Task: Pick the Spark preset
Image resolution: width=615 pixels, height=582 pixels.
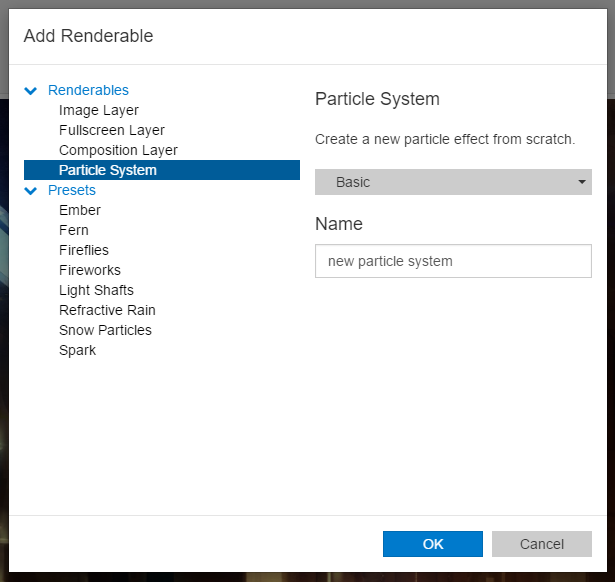Action: click(x=78, y=350)
